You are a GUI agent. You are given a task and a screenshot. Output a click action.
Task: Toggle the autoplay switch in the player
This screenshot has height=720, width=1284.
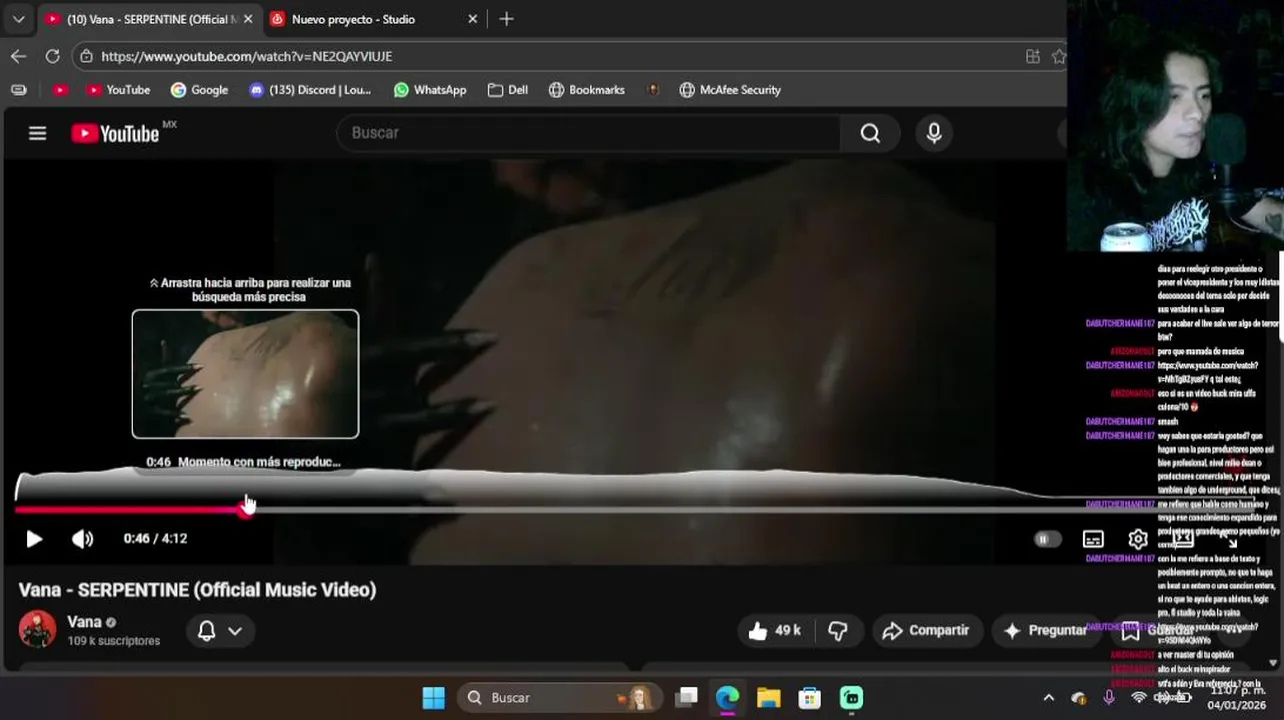(x=1046, y=539)
